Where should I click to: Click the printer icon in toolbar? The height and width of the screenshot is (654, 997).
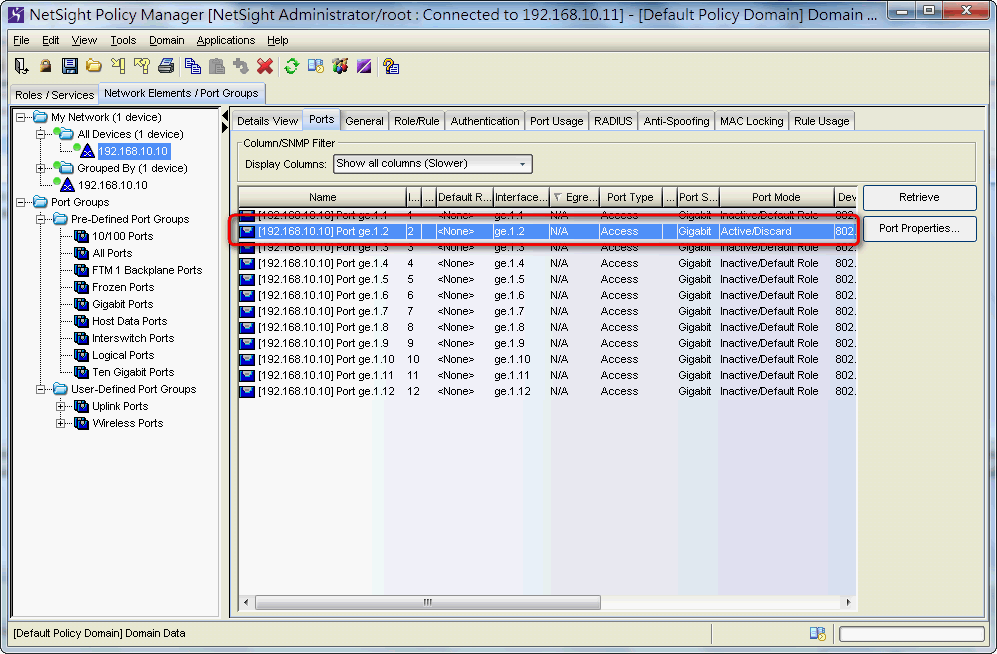[166, 65]
